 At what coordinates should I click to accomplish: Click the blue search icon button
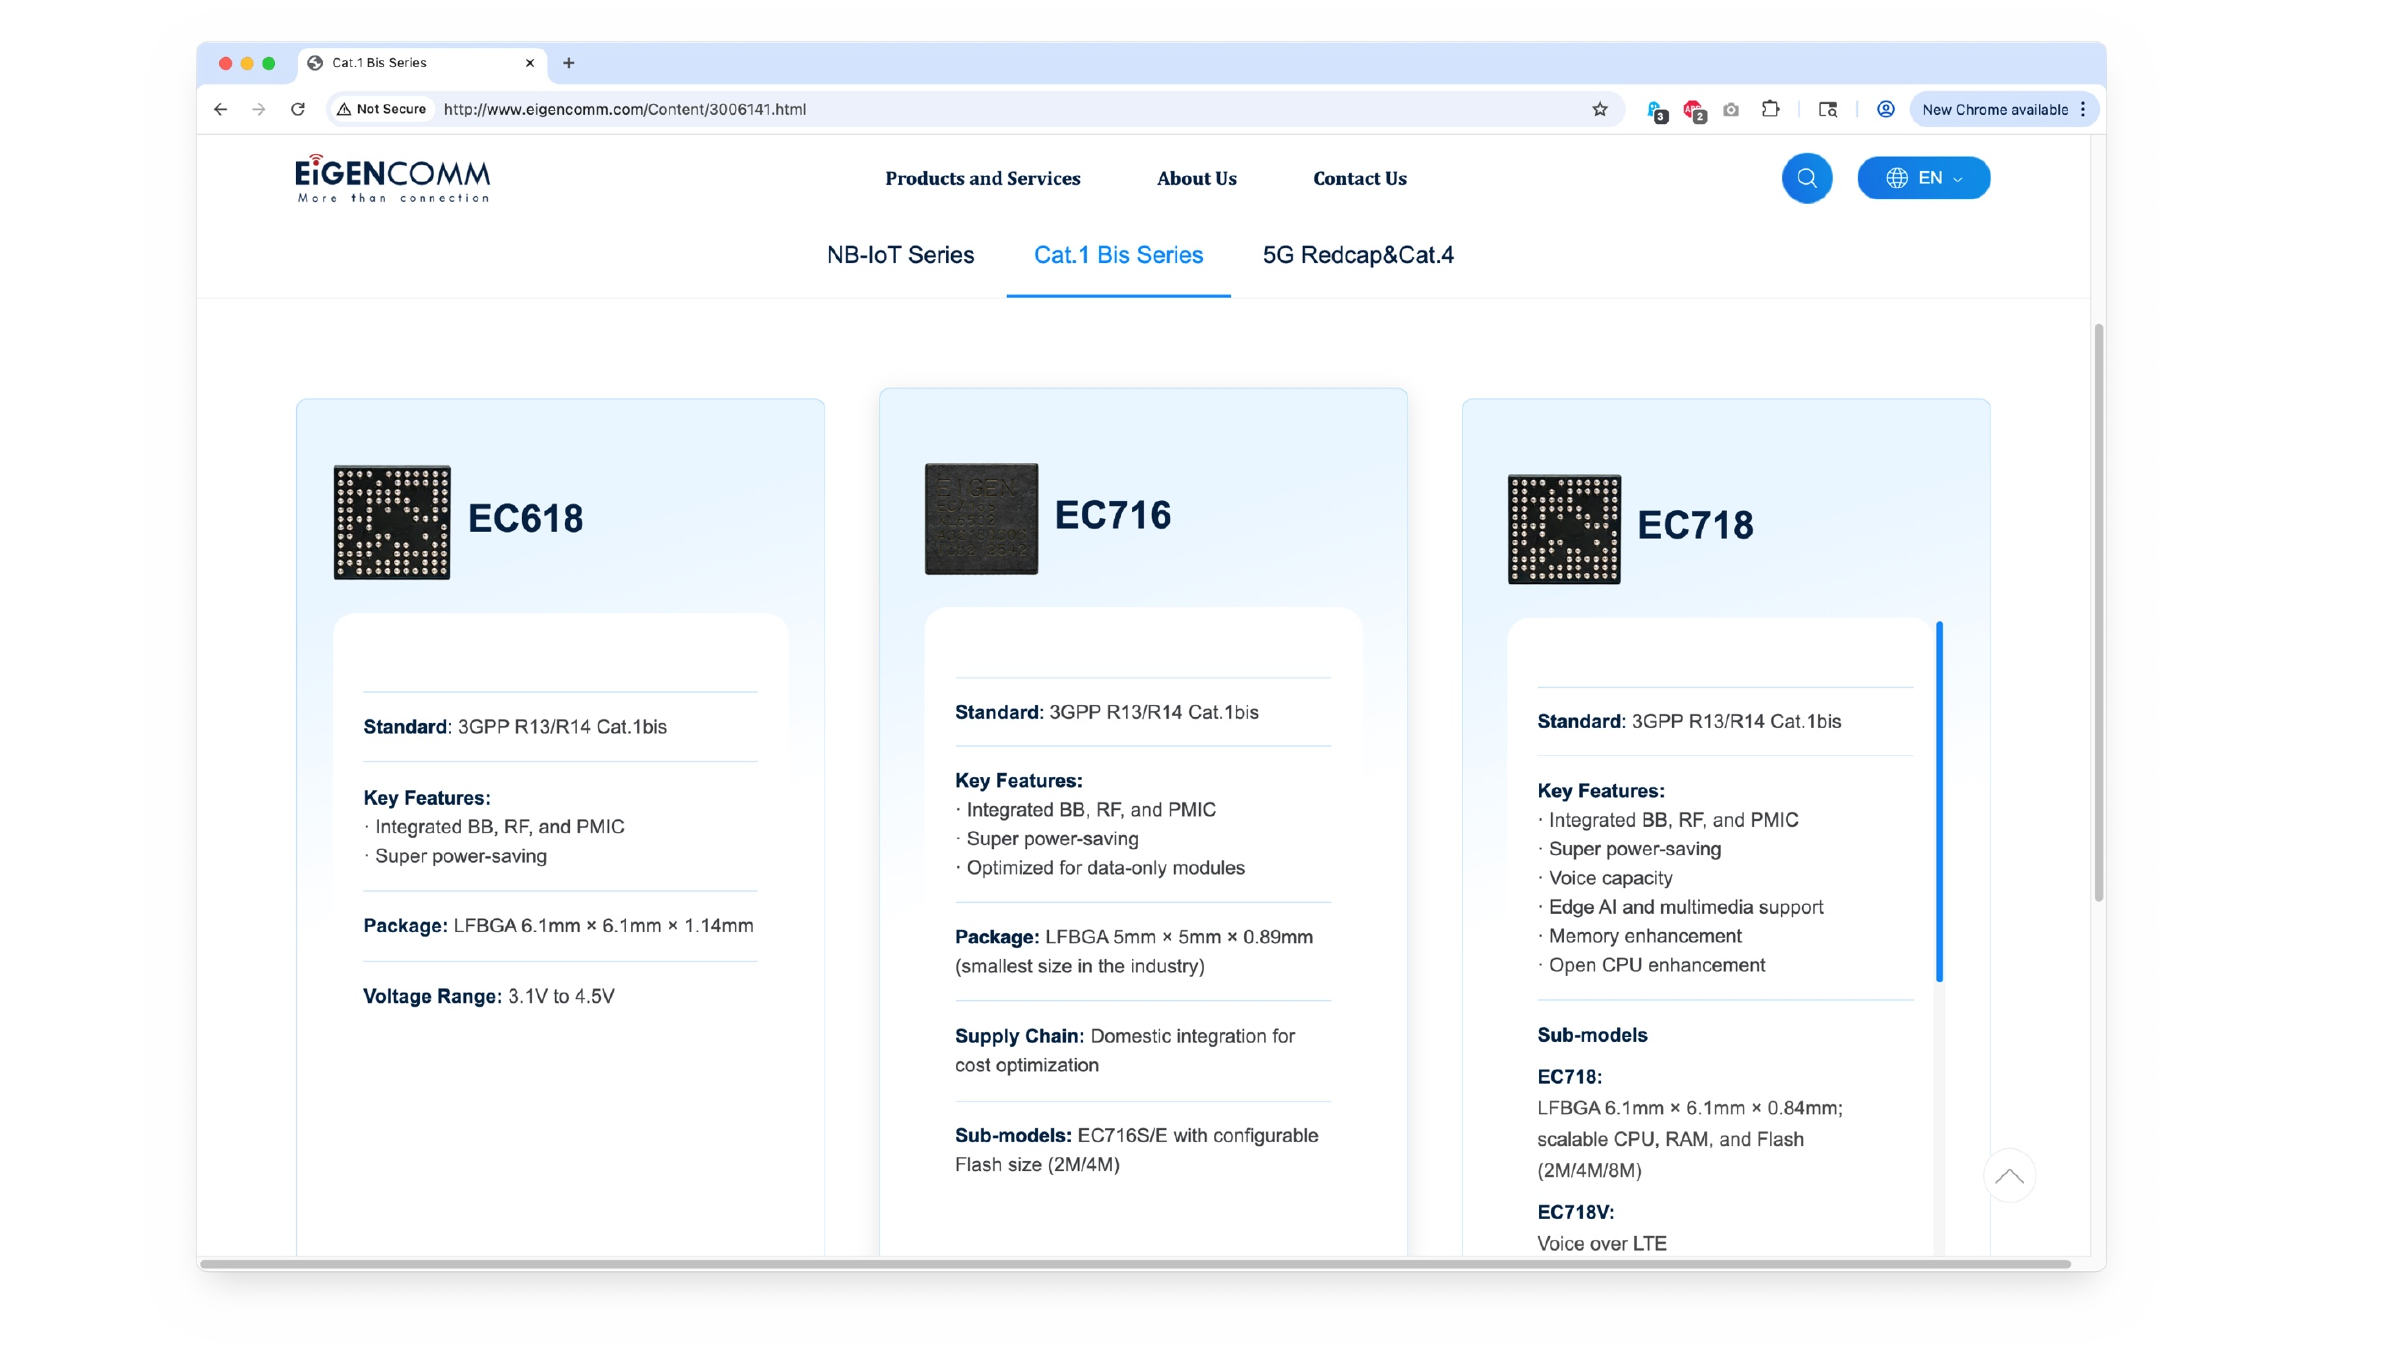[1806, 178]
